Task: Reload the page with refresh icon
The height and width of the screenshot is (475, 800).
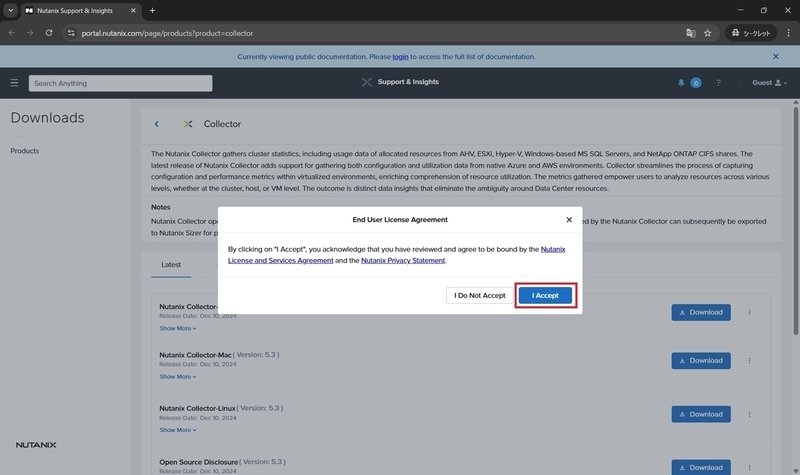Action: tap(49, 33)
